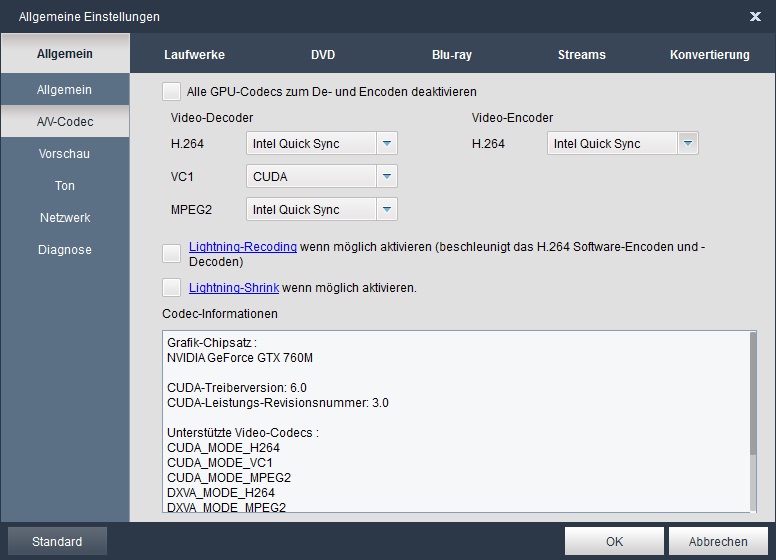This screenshot has height=560, width=776.
Task: Click the 'Video-Decoder' label
Action: [x=212, y=118]
